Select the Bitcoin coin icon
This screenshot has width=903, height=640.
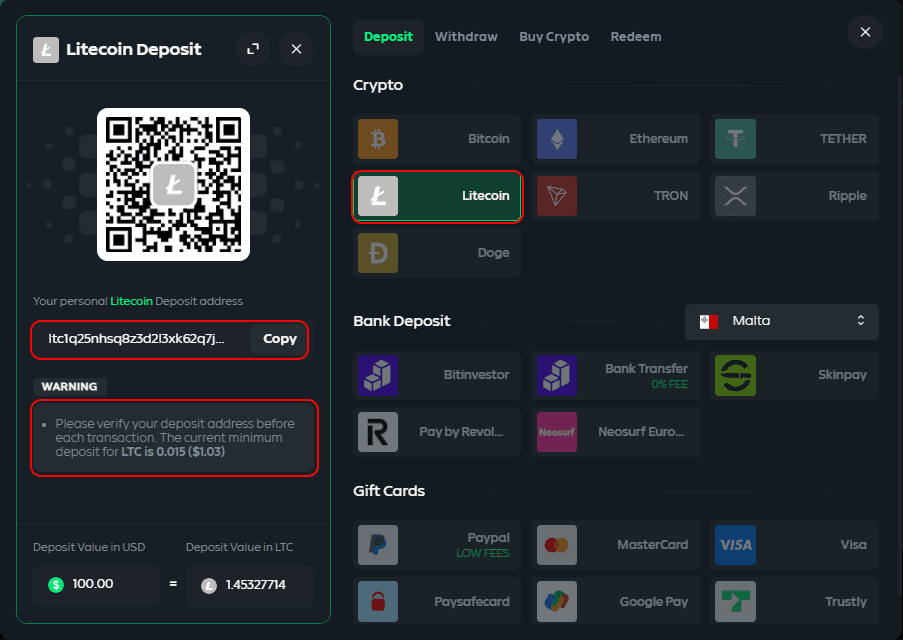(x=378, y=139)
